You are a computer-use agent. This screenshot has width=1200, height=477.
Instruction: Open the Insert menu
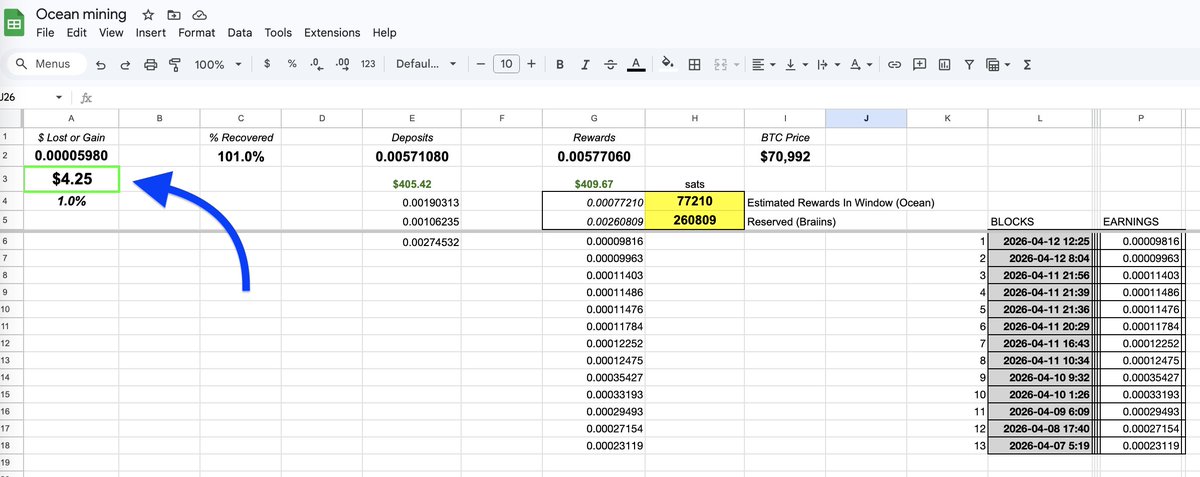(x=151, y=33)
